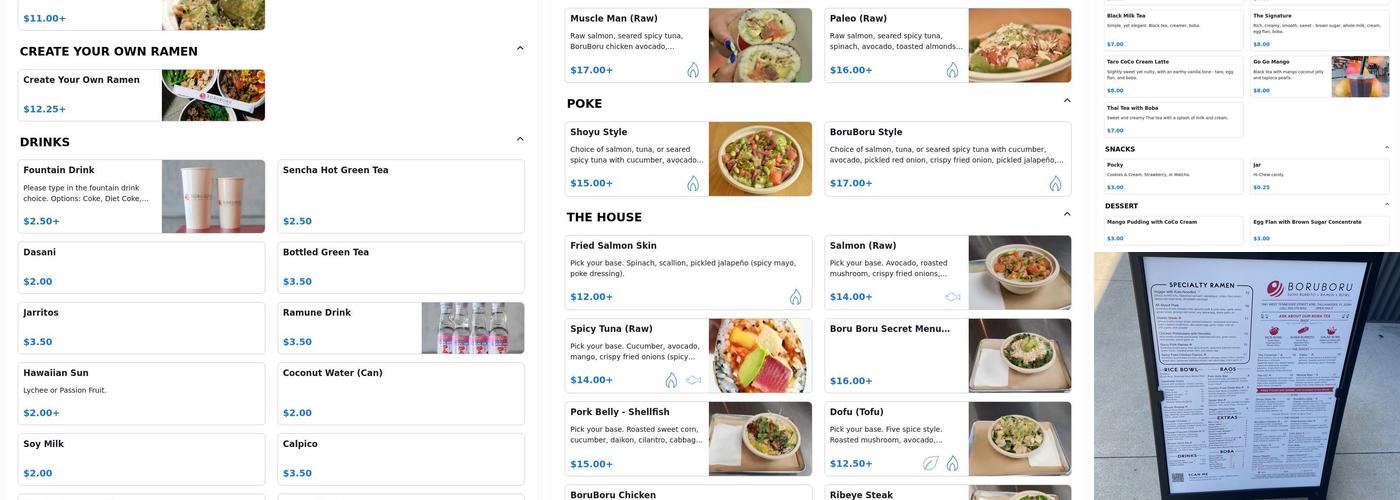Choose the Mango Pudding with CoCo Cream
This screenshot has height=500, width=1400.
point(1174,230)
